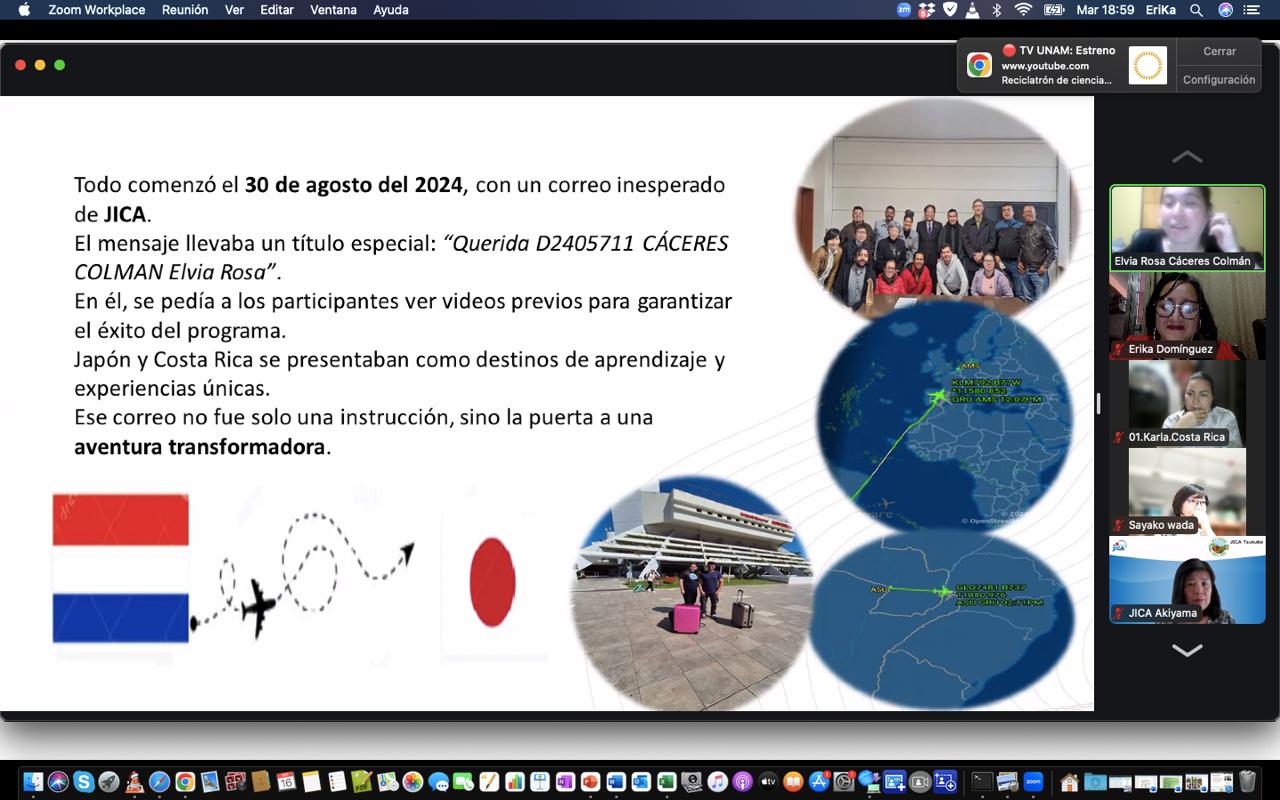The height and width of the screenshot is (800, 1280).
Task: Open Google Chrome in the Dock
Action: pos(185,781)
